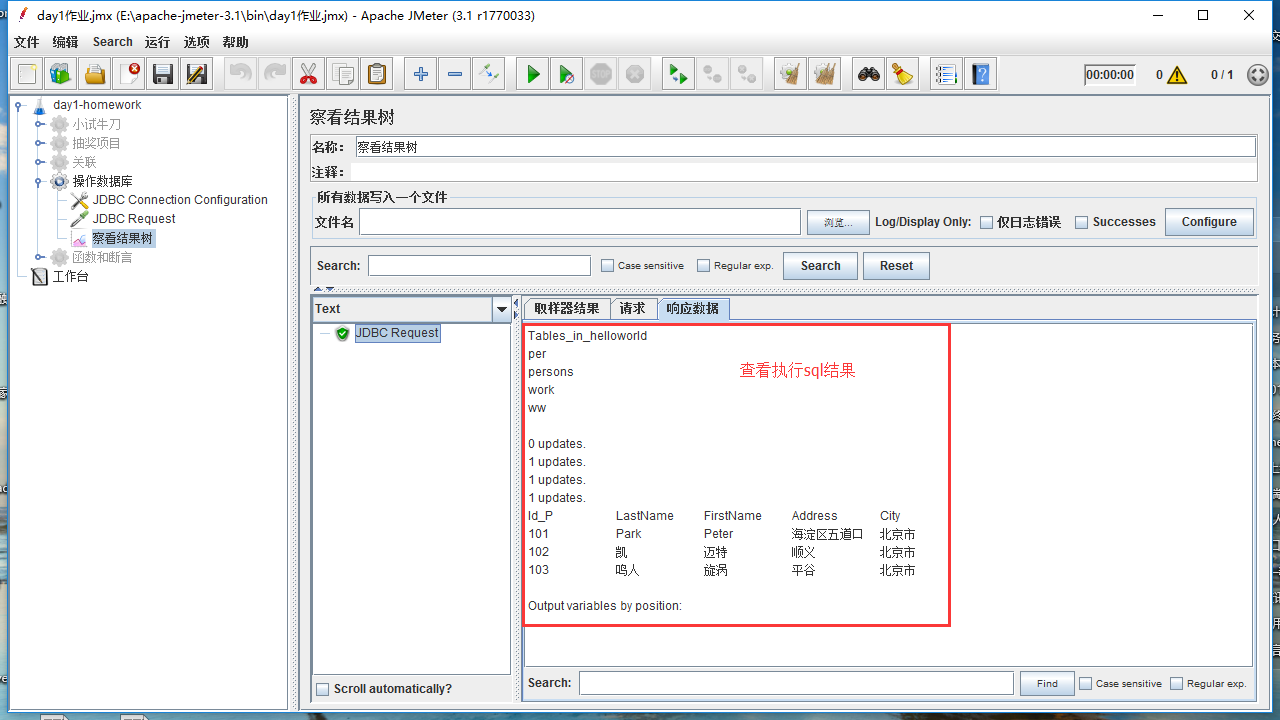Viewport: 1280px width, 720px height.
Task: Click the Save test plan floppy icon
Action: 162,74
